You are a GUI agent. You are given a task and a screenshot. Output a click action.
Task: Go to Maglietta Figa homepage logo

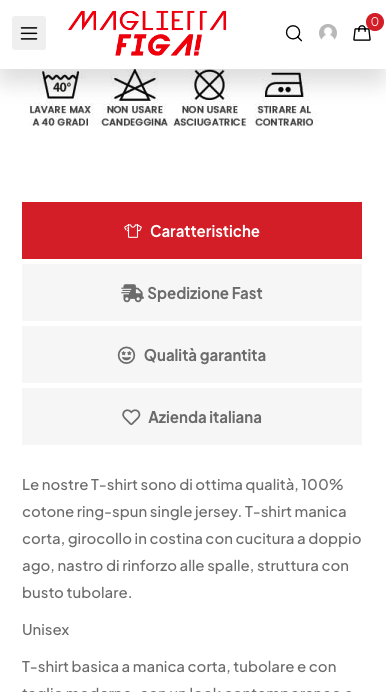(147, 33)
